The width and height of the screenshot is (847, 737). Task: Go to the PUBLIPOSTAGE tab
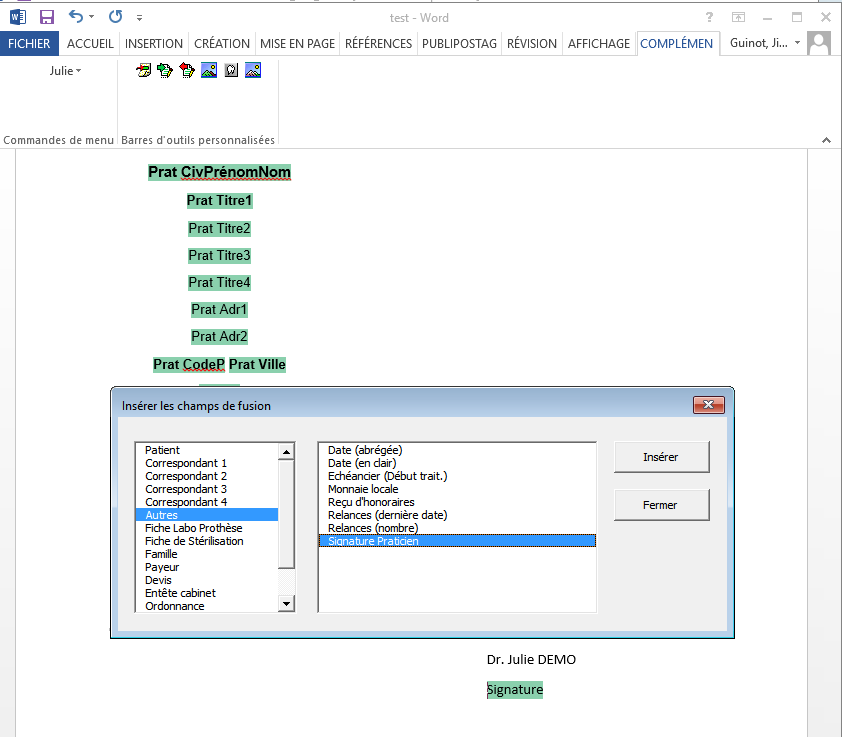click(x=459, y=44)
